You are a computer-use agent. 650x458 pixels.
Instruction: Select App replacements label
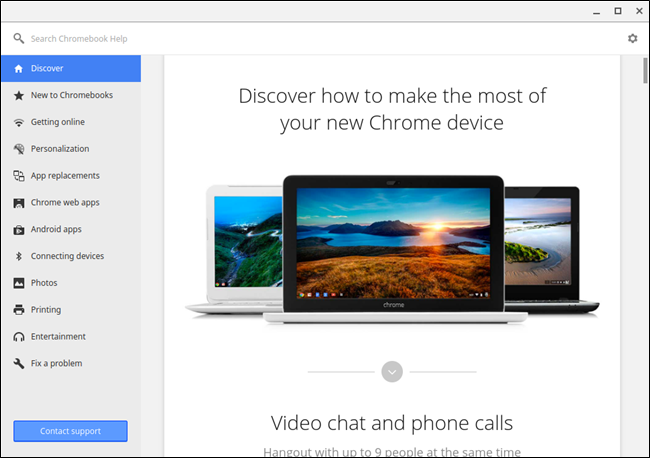[x=65, y=176]
